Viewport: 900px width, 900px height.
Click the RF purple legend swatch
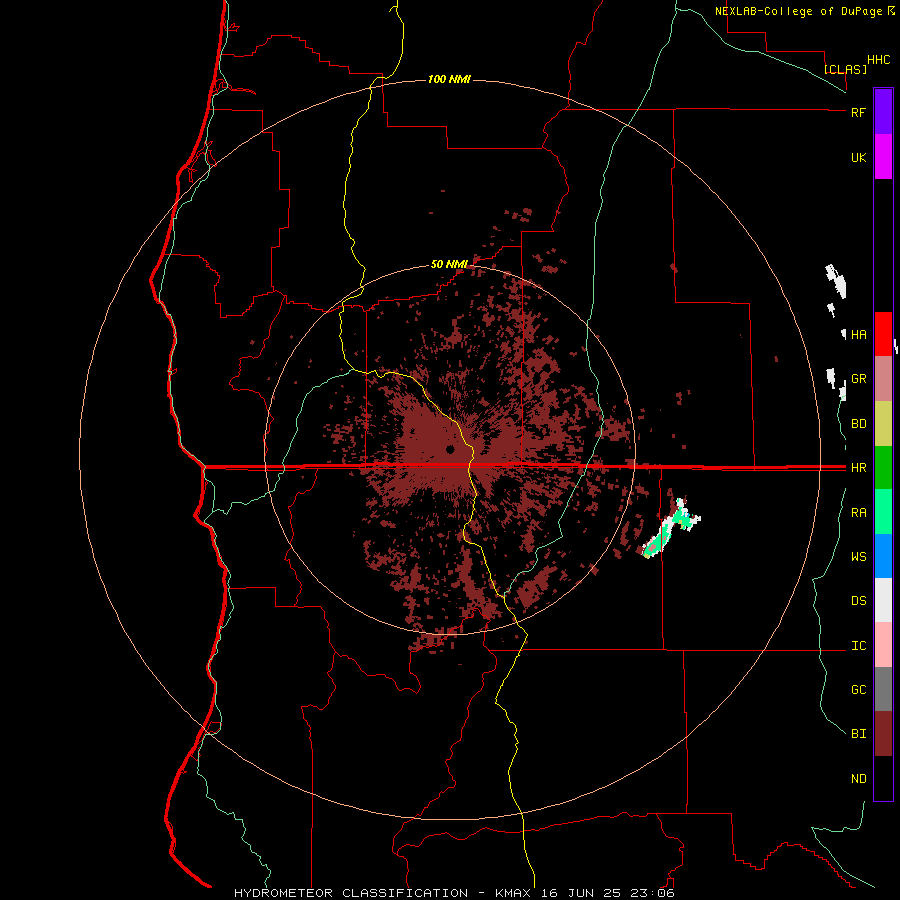click(x=883, y=112)
